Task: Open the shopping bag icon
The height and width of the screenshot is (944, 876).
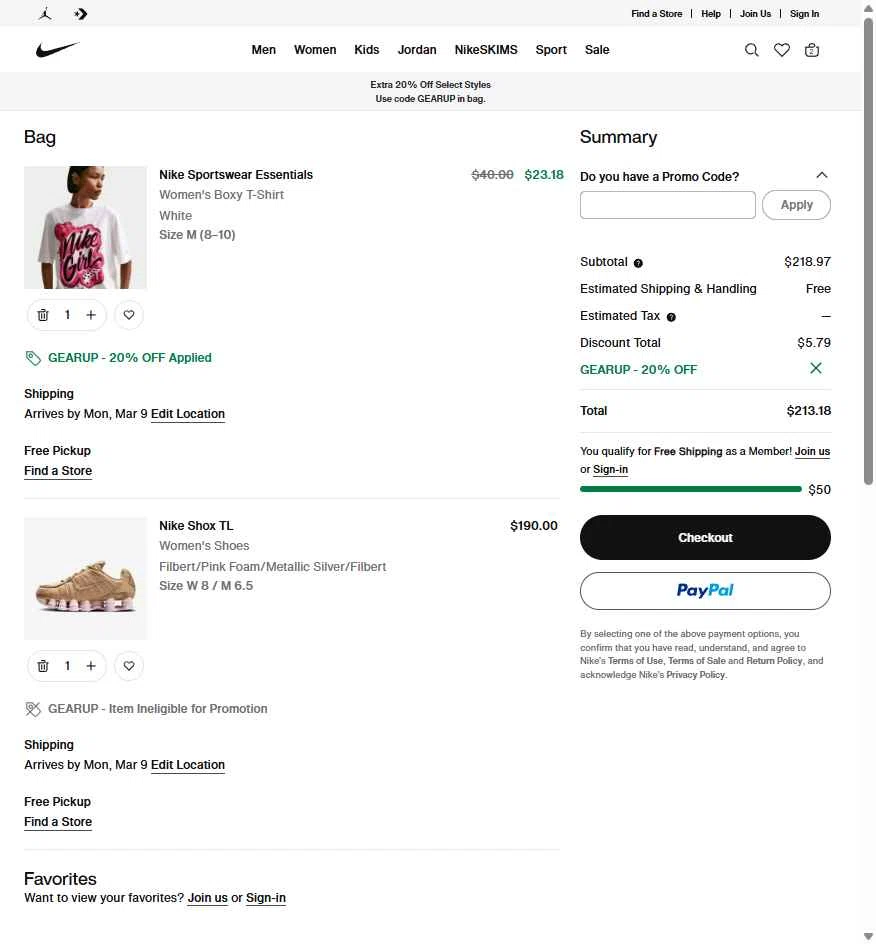Action: click(x=812, y=50)
